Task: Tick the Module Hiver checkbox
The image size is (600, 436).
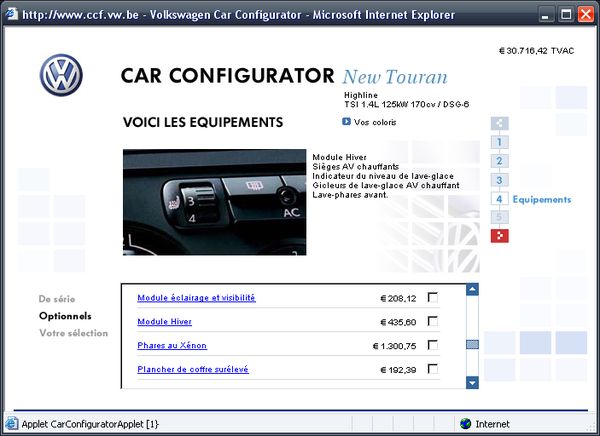Action: [433, 321]
